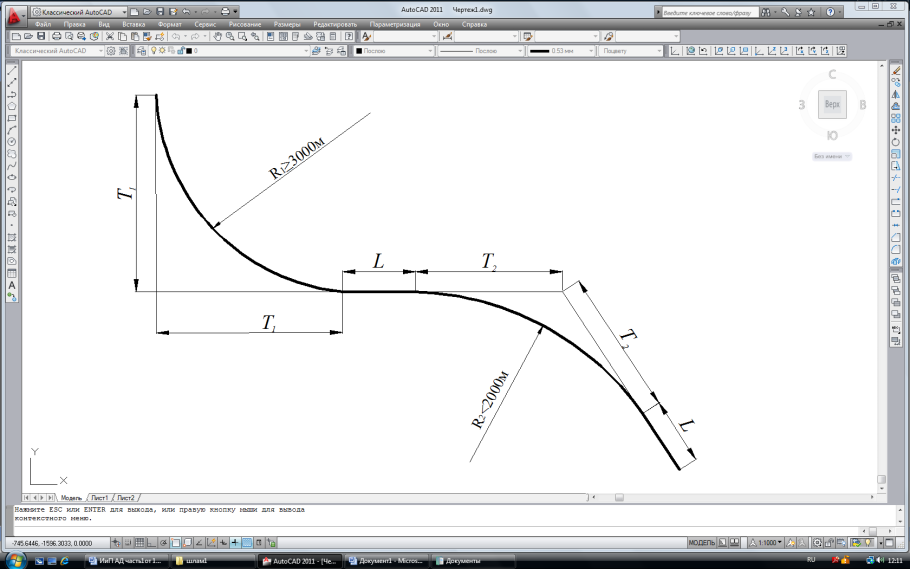Open the Классический AutoCAD workspace dropdown

coord(60,50)
